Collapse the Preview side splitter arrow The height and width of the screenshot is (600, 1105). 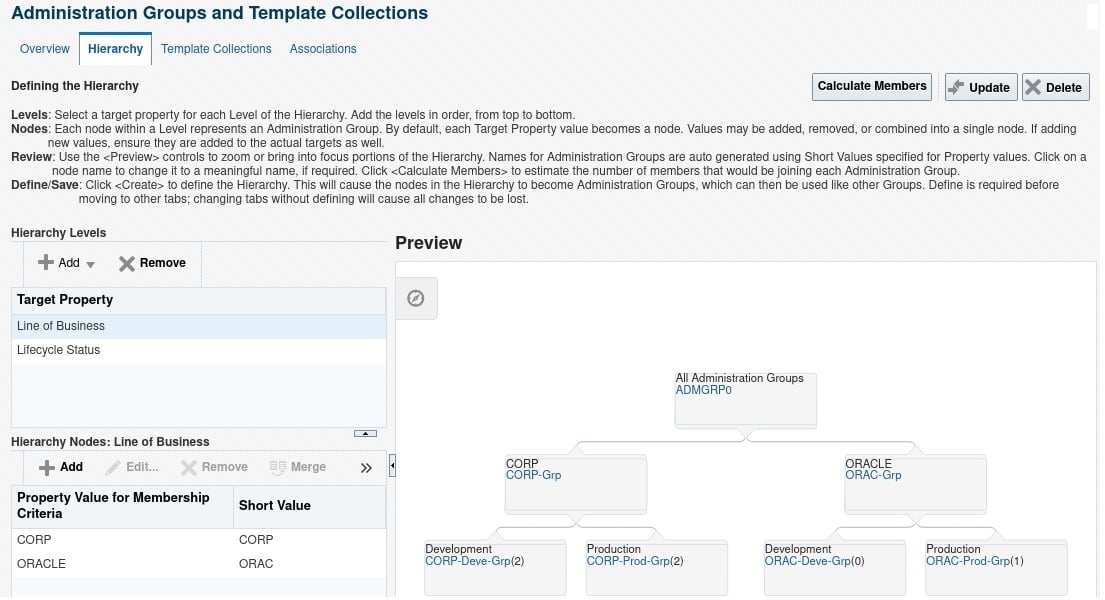click(392, 465)
